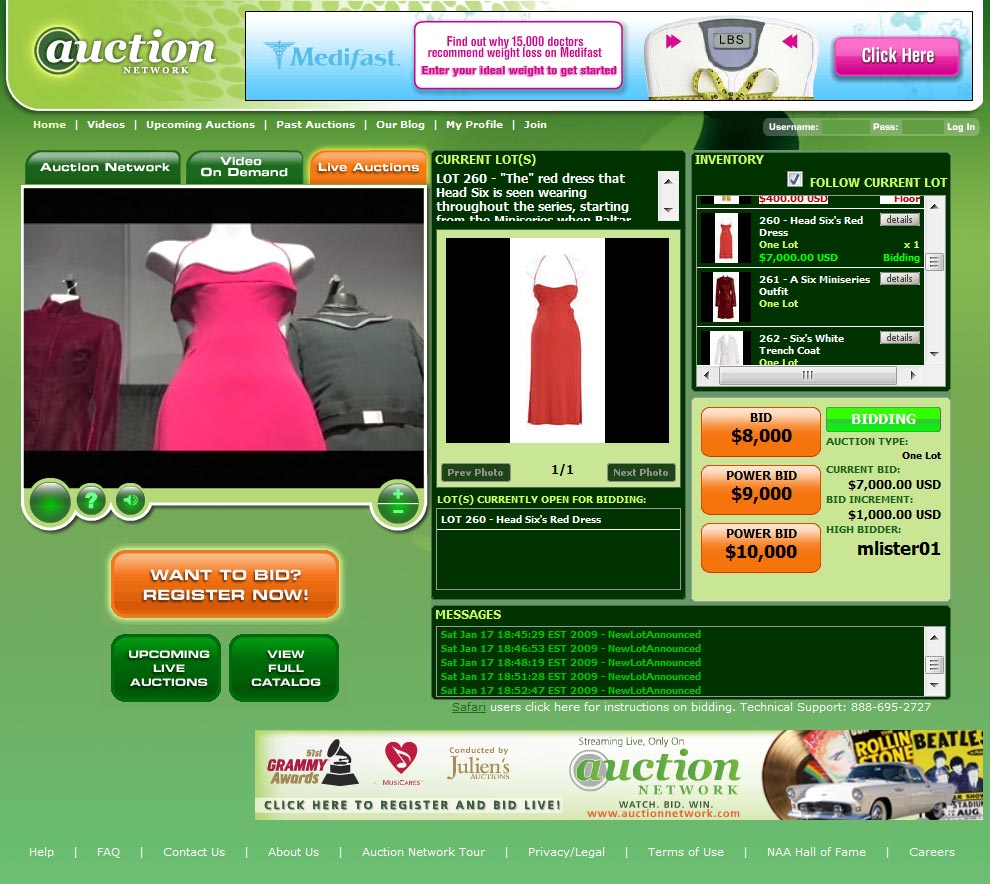Viewport: 990px width, 884px height.
Task: Open video player help question-mark icon
Action: coord(92,500)
